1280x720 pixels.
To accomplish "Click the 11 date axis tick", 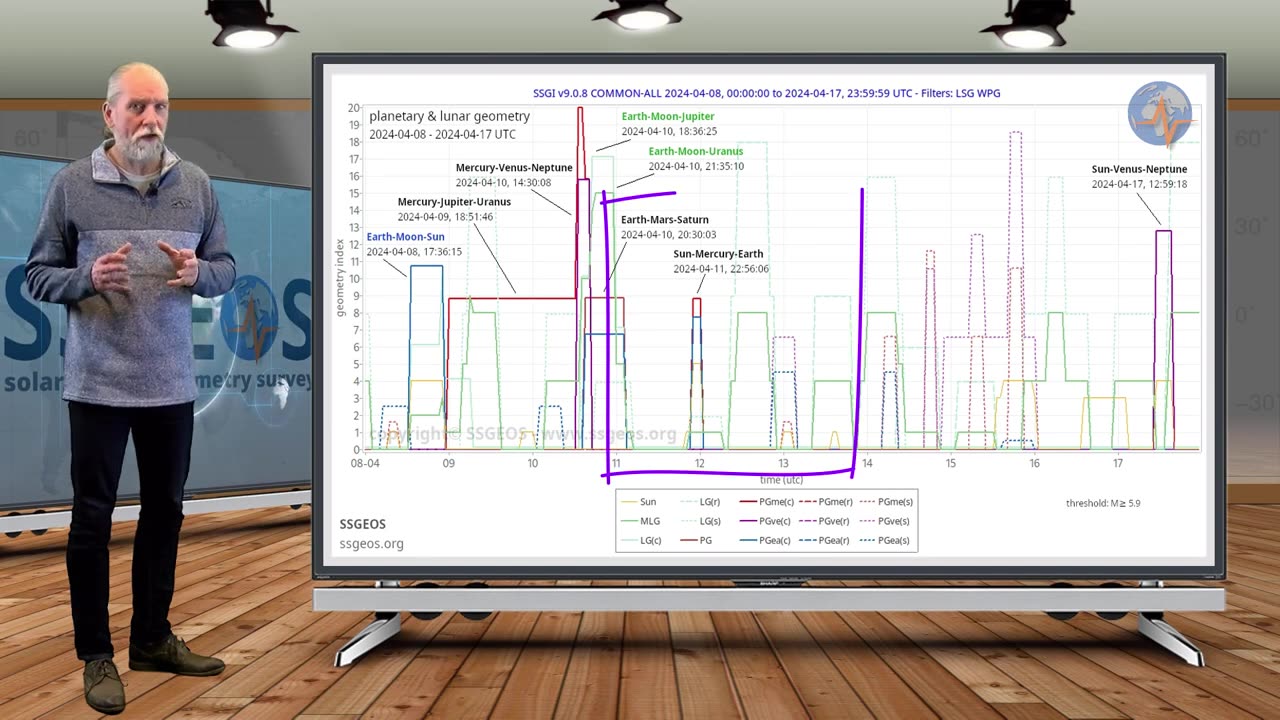I will point(616,463).
